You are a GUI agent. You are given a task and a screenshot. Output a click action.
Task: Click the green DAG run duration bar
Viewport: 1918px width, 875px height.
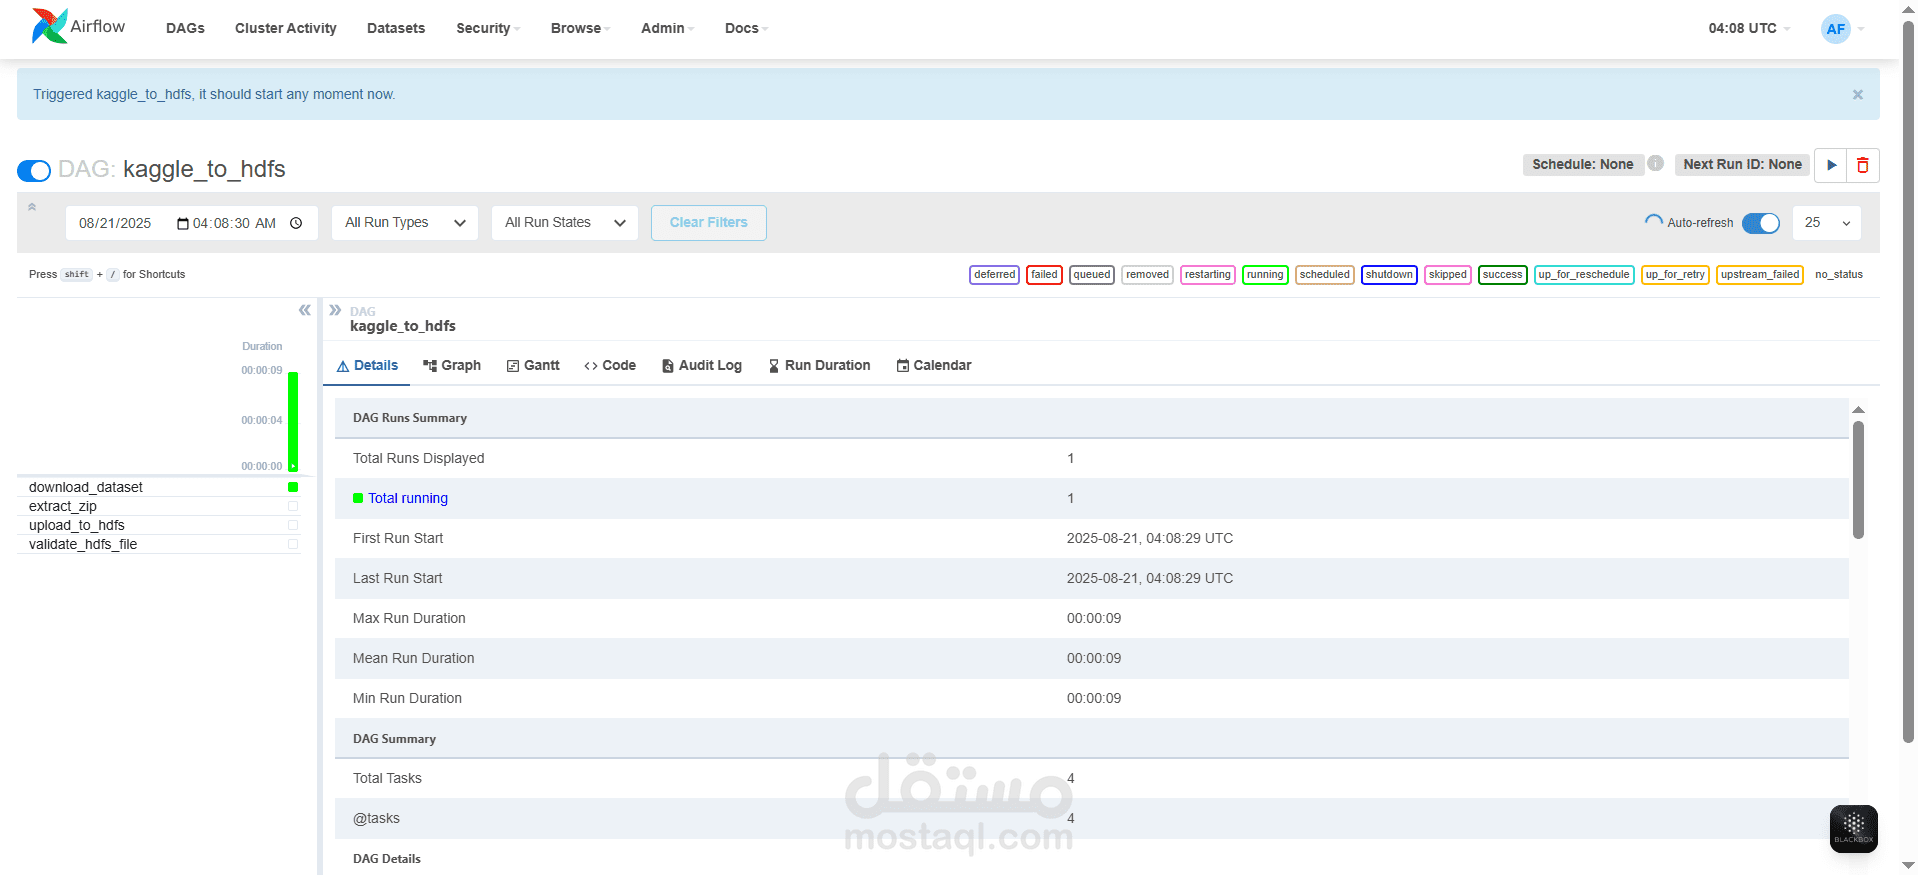(293, 420)
